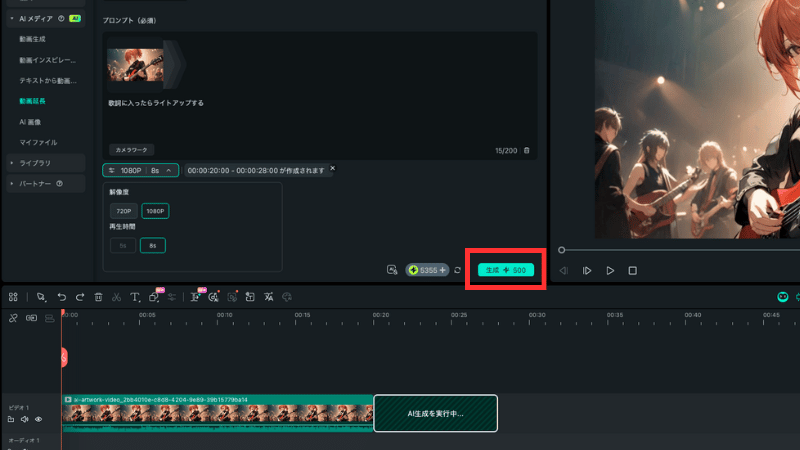Clear the prompt with the trash icon
Image resolution: width=800 pixels, height=450 pixels.
click(x=527, y=150)
